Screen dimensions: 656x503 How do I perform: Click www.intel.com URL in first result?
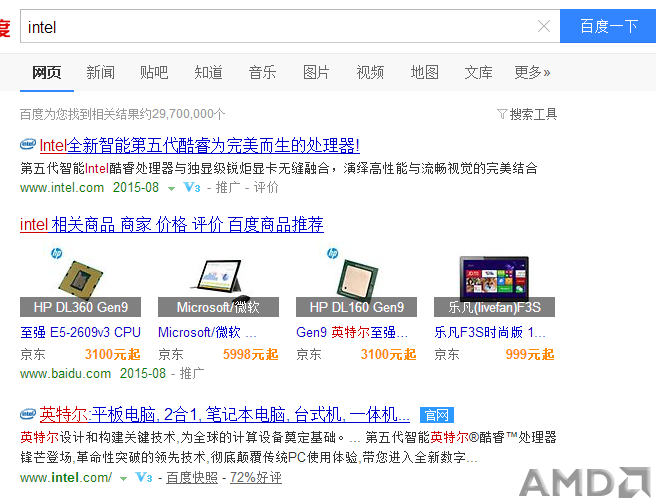pyautogui.click(x=62, y=187)
